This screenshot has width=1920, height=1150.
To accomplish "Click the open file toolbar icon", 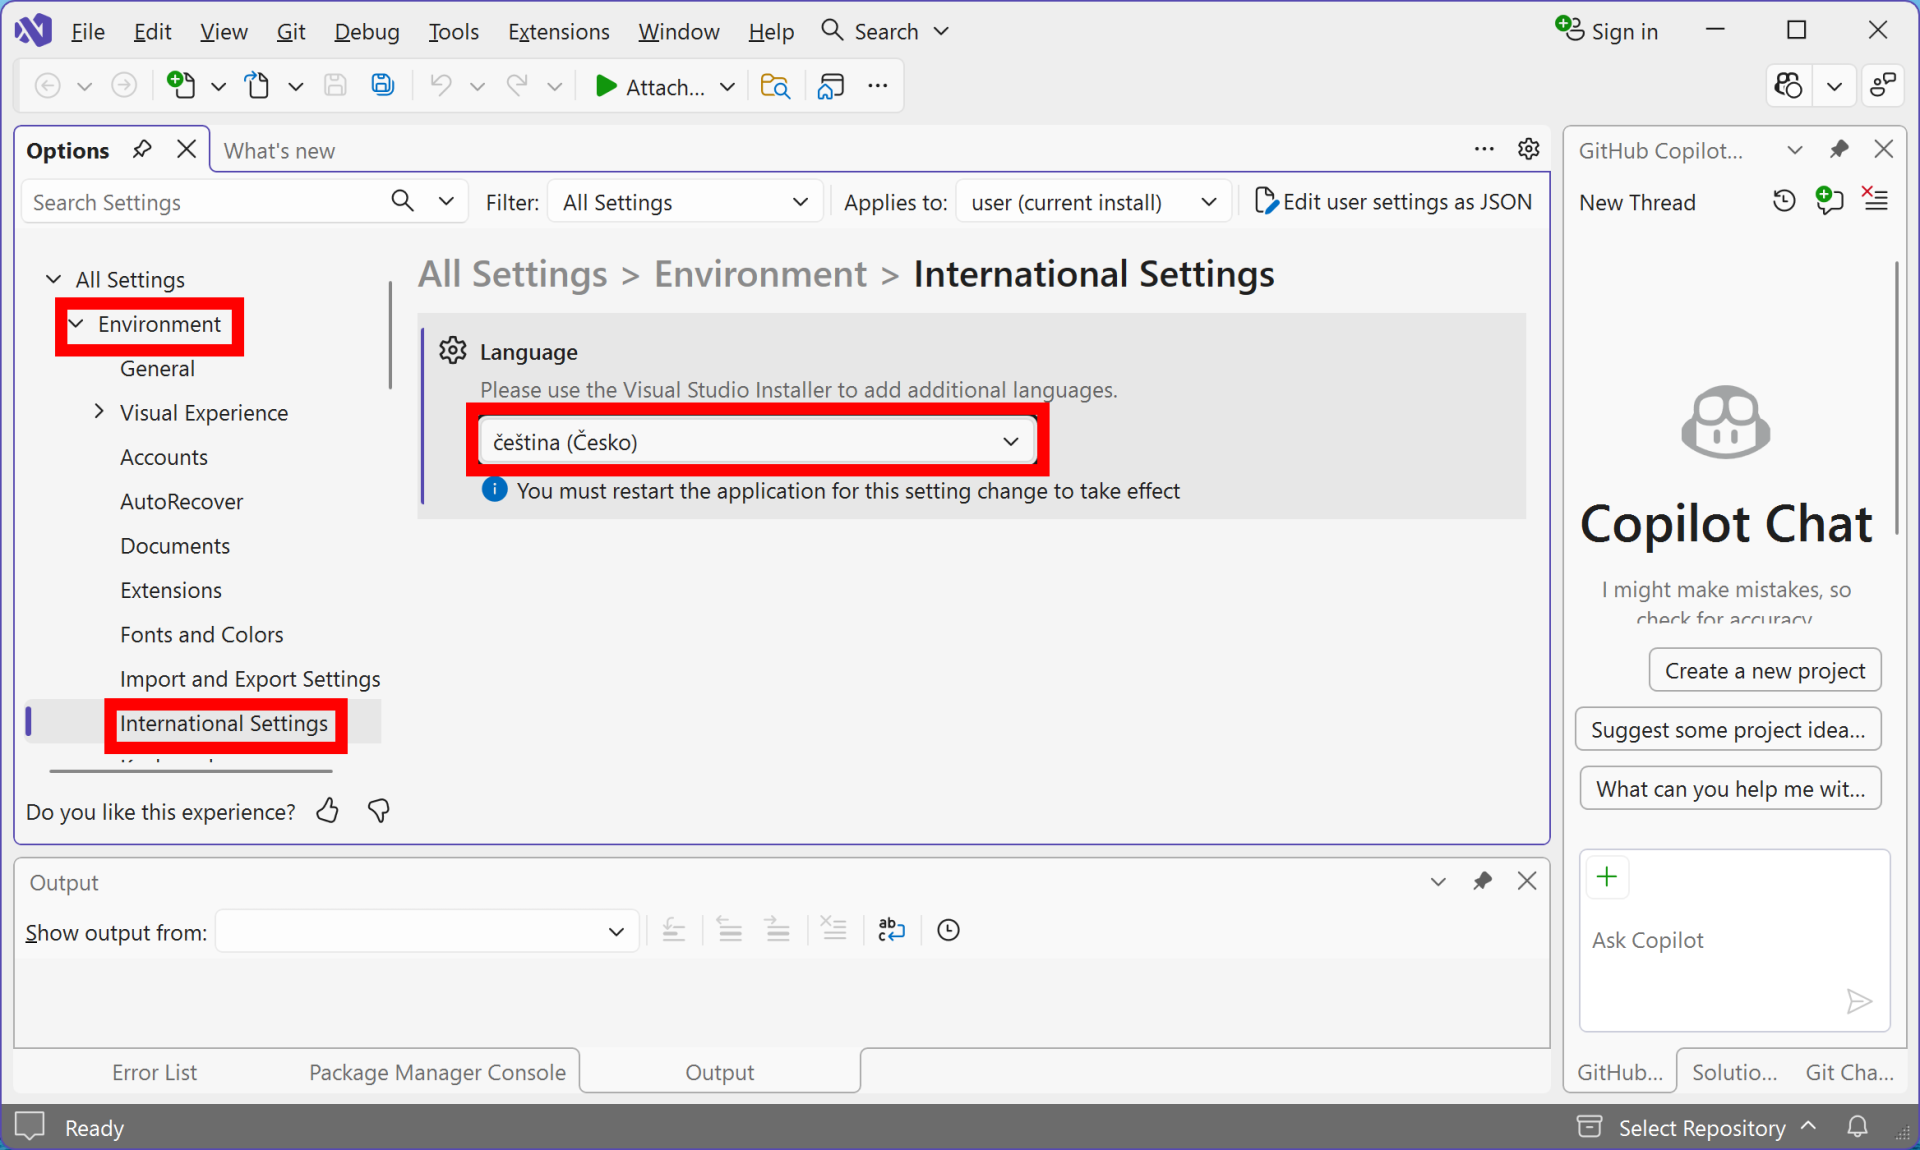I will (x=258, y=86).
